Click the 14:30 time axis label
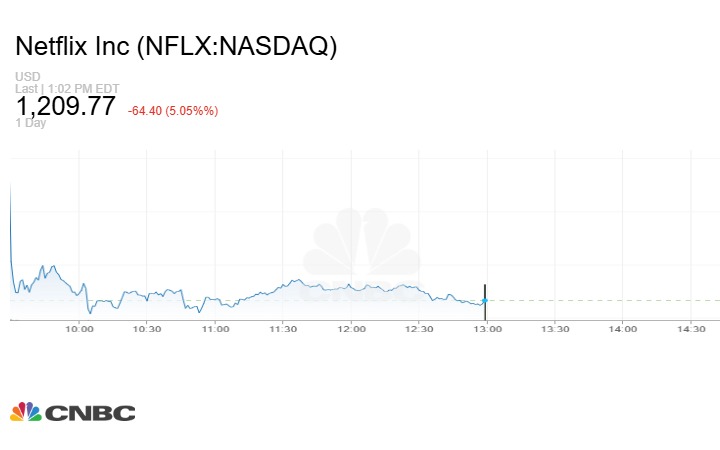 (691, 329)
